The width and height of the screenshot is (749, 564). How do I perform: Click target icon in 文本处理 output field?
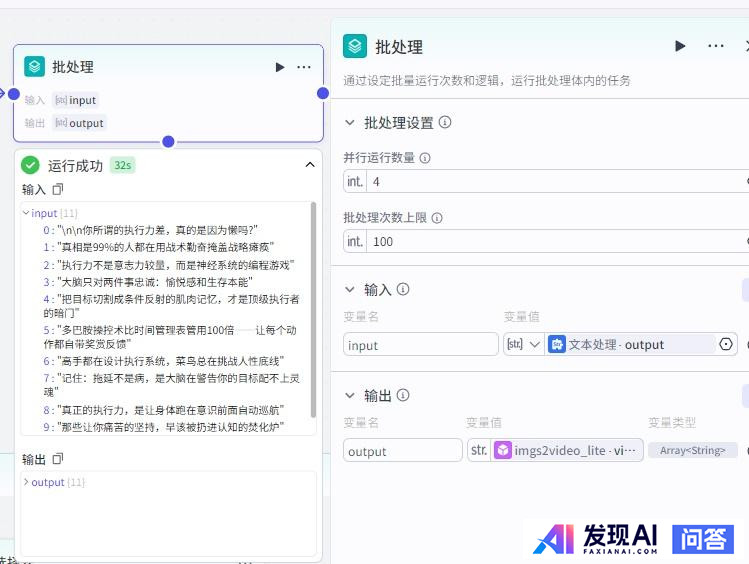tap(726, 344)
